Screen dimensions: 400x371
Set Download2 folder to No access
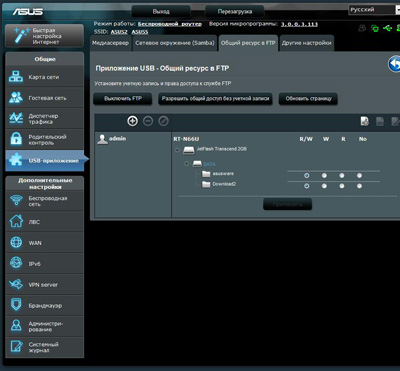click(359, 186)
